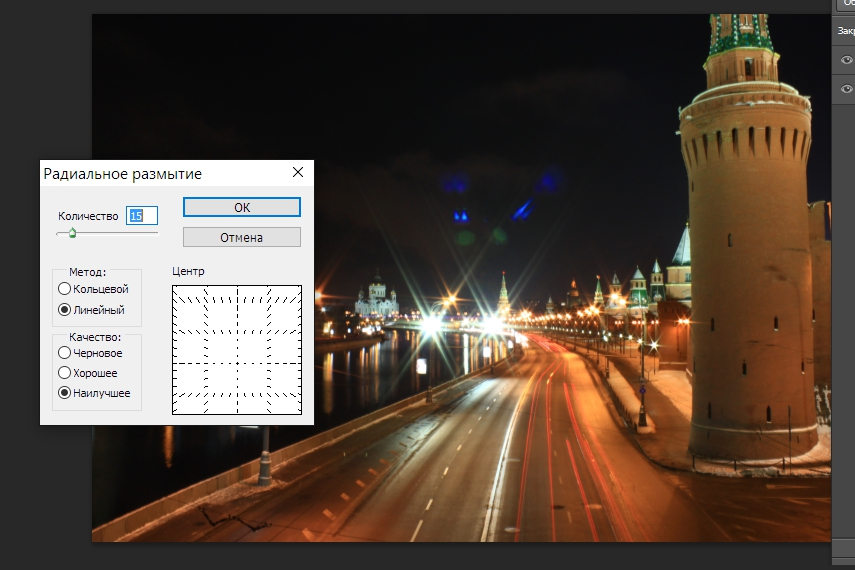Select the Хорошее quality option

(x=65, y=373)
